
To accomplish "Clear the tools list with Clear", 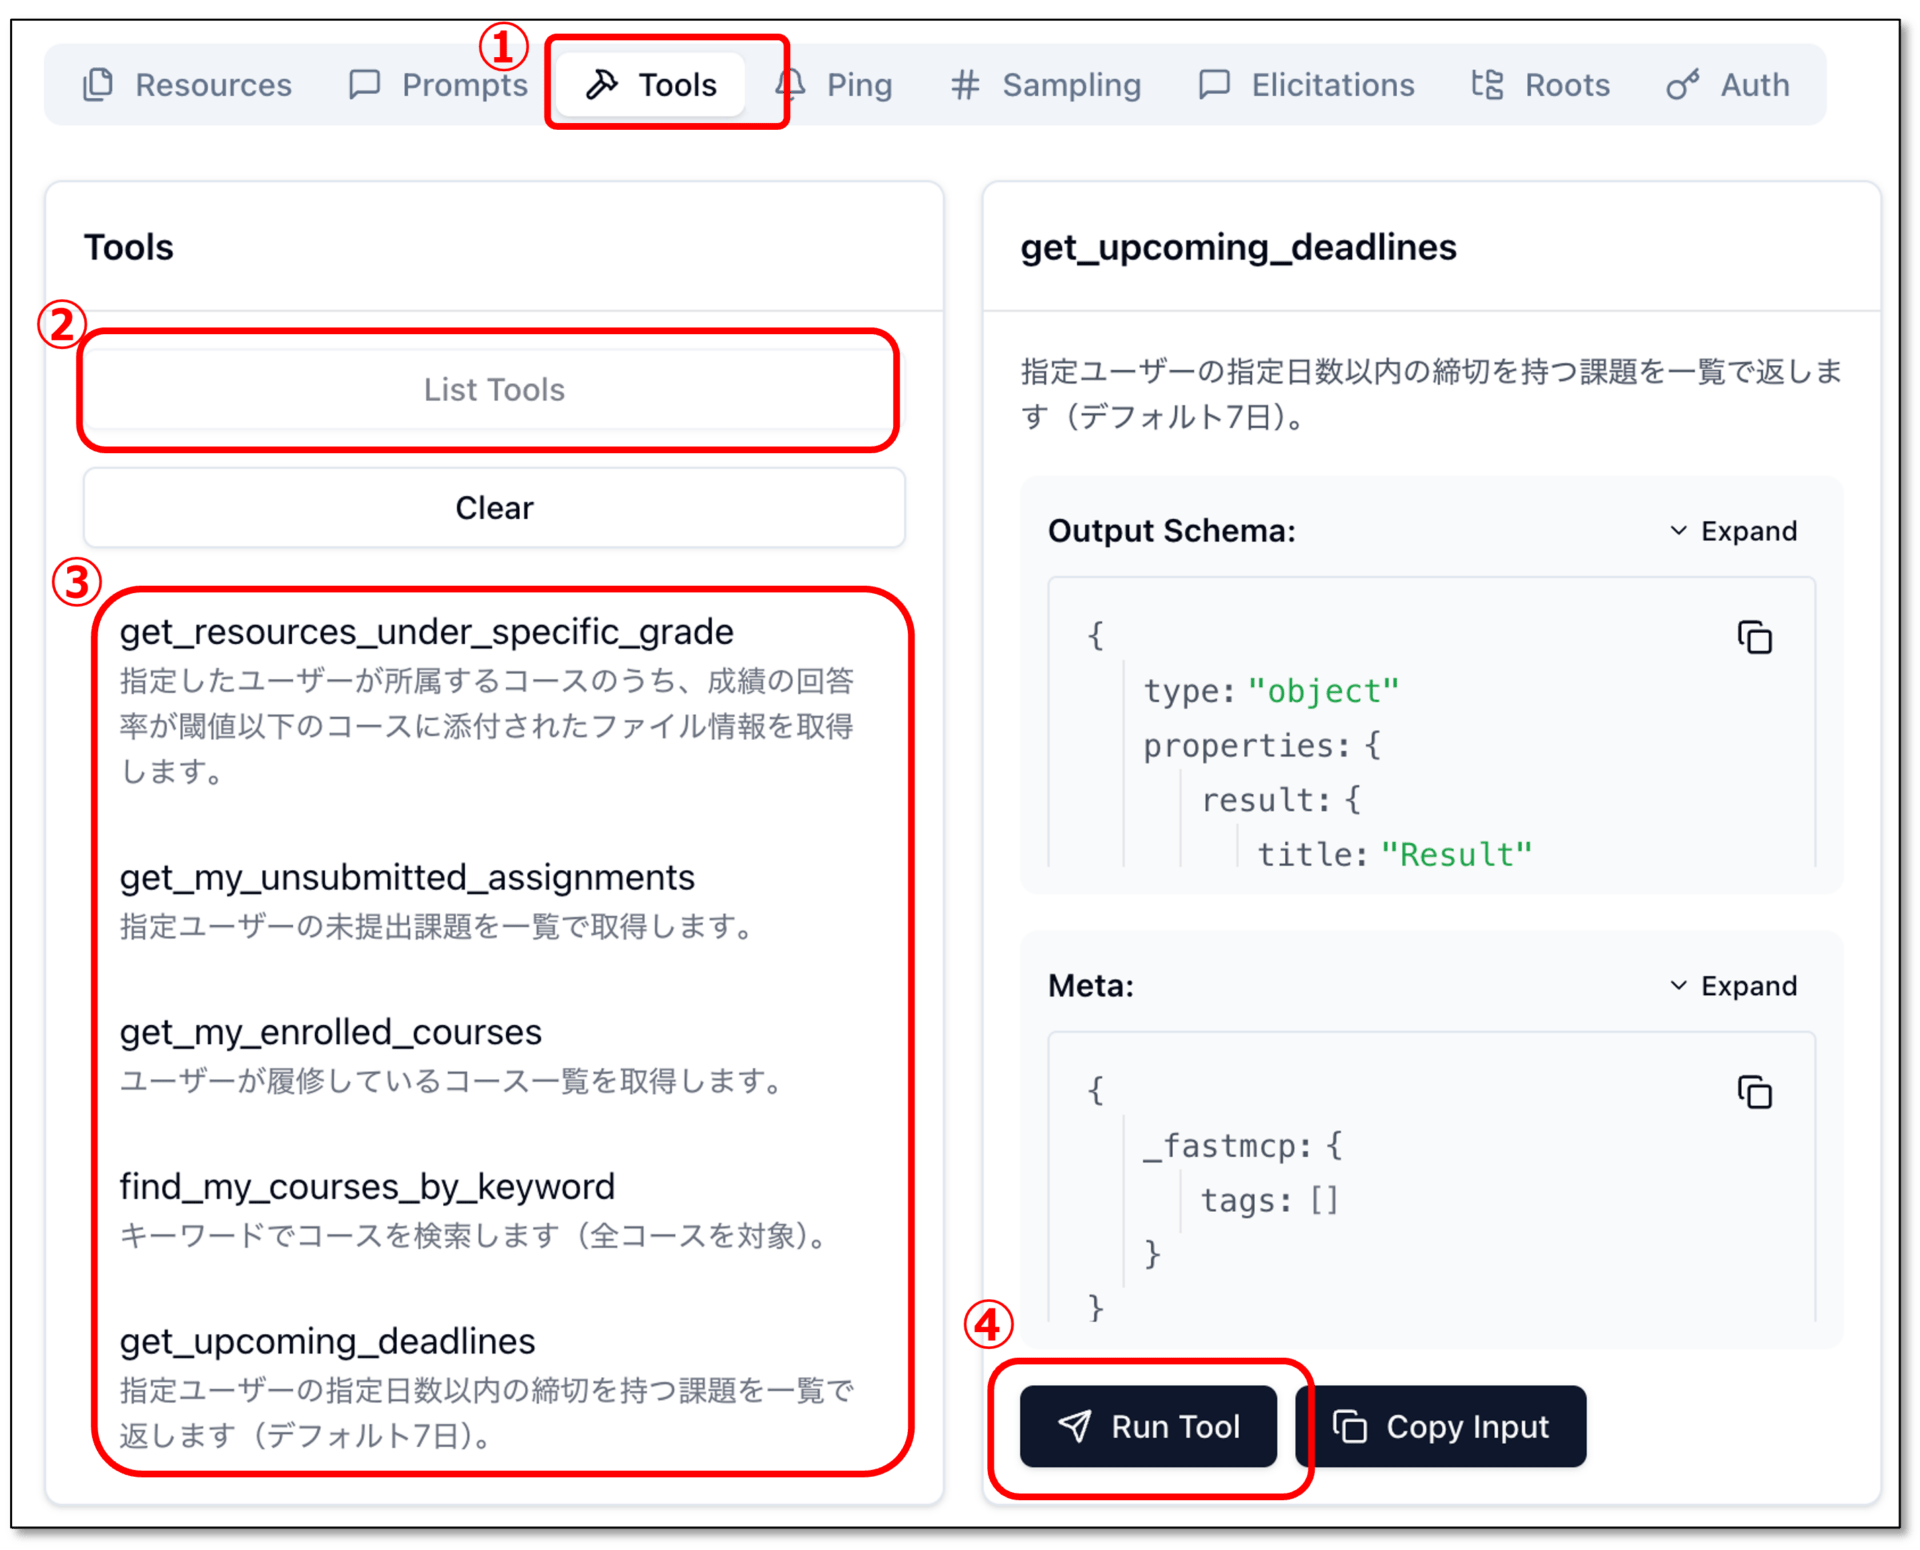I will 494,508.
